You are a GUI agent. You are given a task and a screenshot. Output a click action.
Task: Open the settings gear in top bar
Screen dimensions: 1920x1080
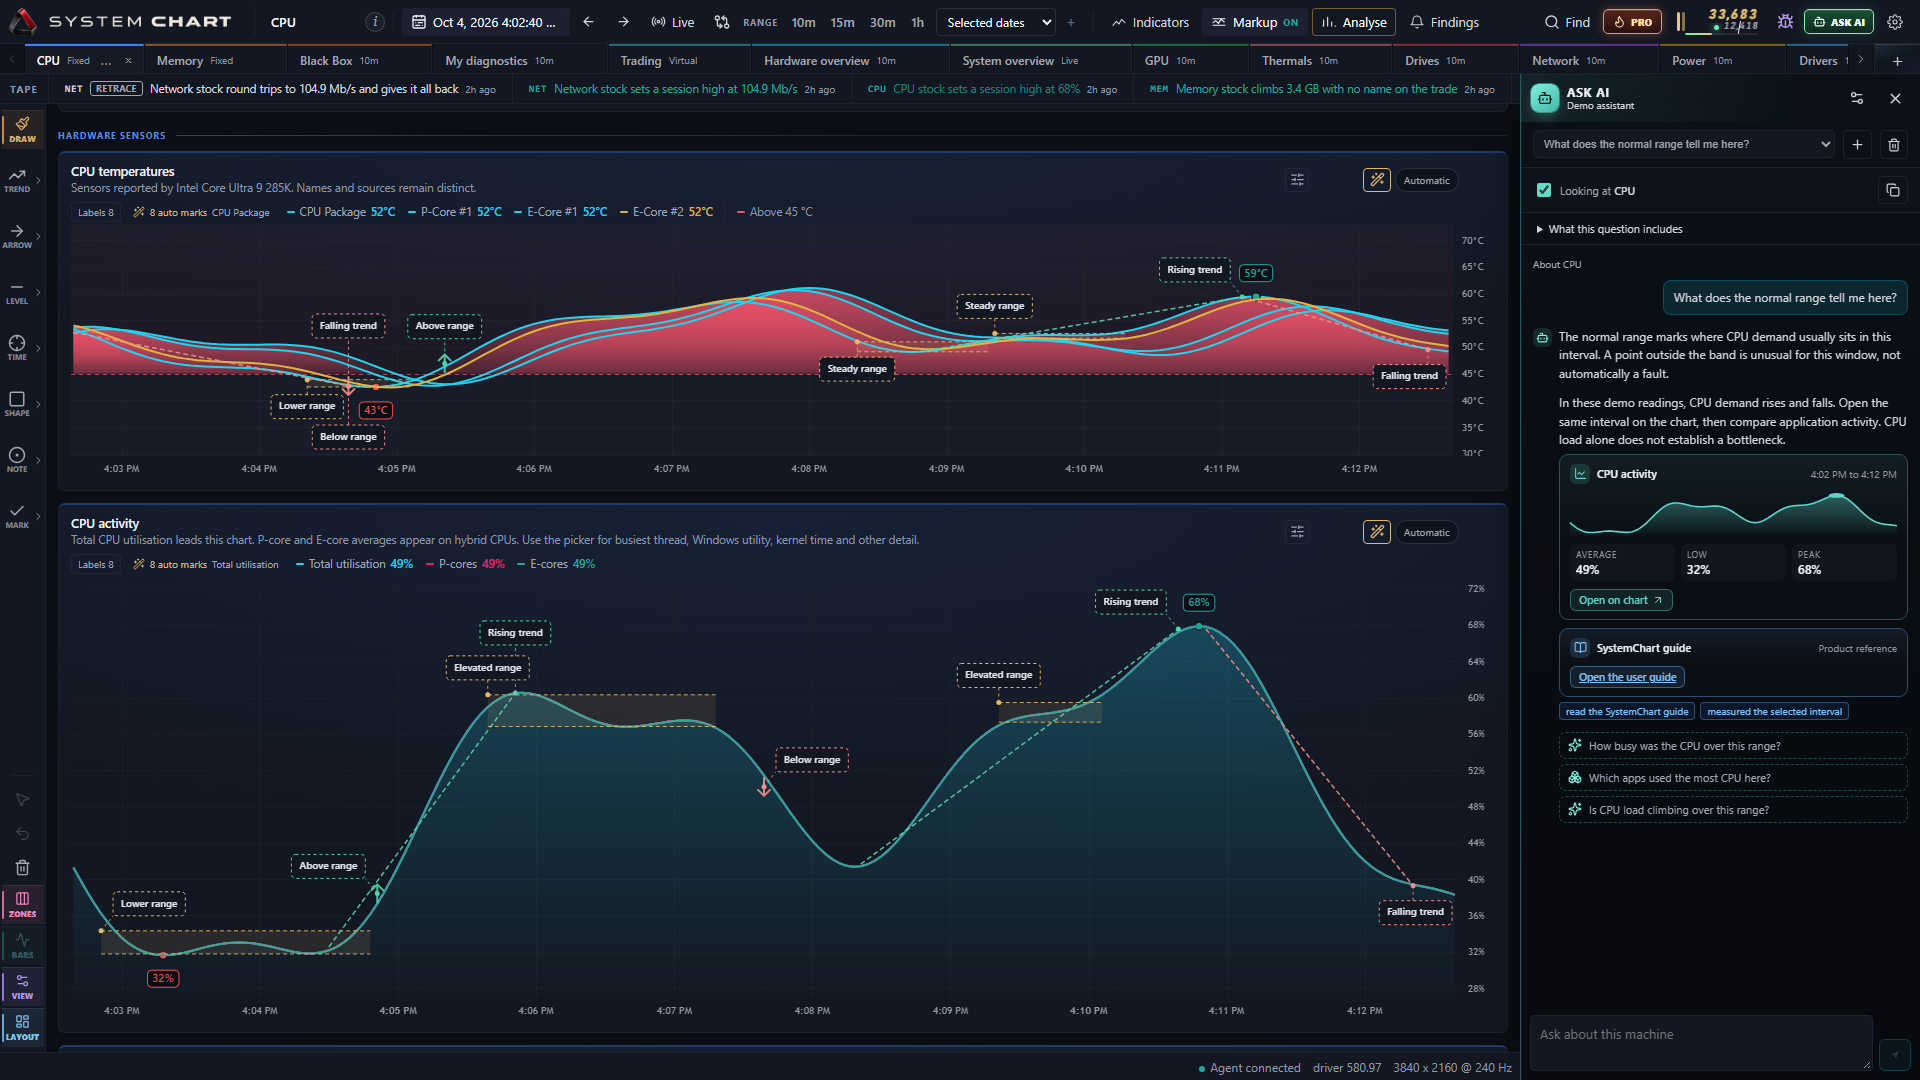[x=1894, y=22]
